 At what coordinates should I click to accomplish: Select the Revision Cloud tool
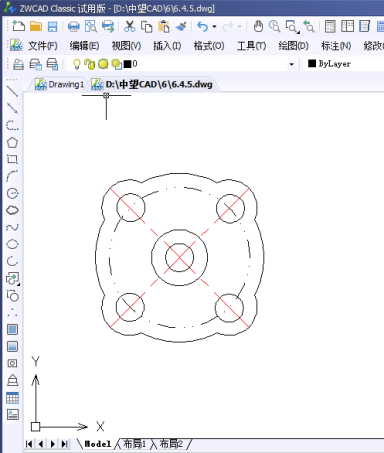point(12,210)
